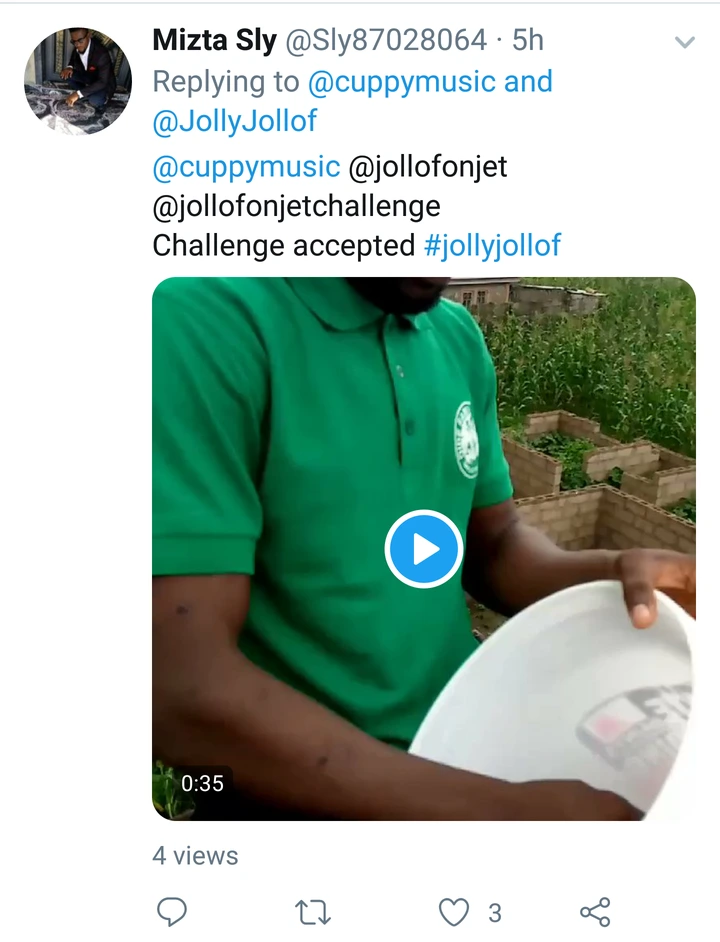Screen dimensions: 720x942
Task: Reply to Mizta Sly's tweet
Action: click(172, 912)
